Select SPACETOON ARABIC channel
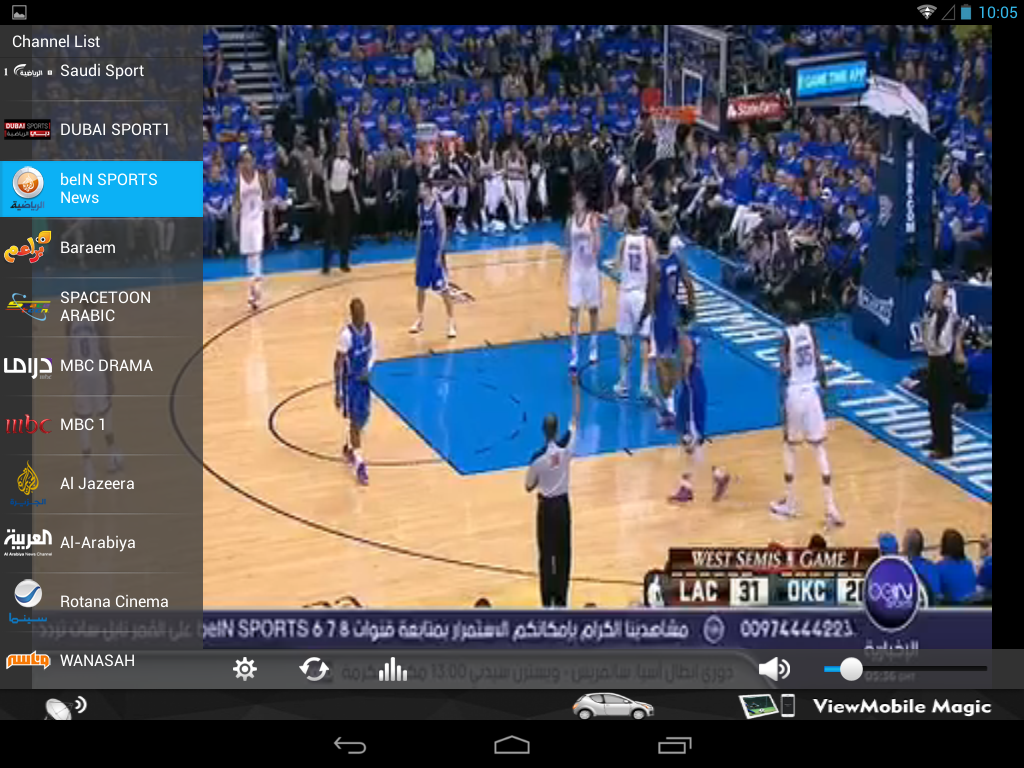 click(x=101, y=306)
